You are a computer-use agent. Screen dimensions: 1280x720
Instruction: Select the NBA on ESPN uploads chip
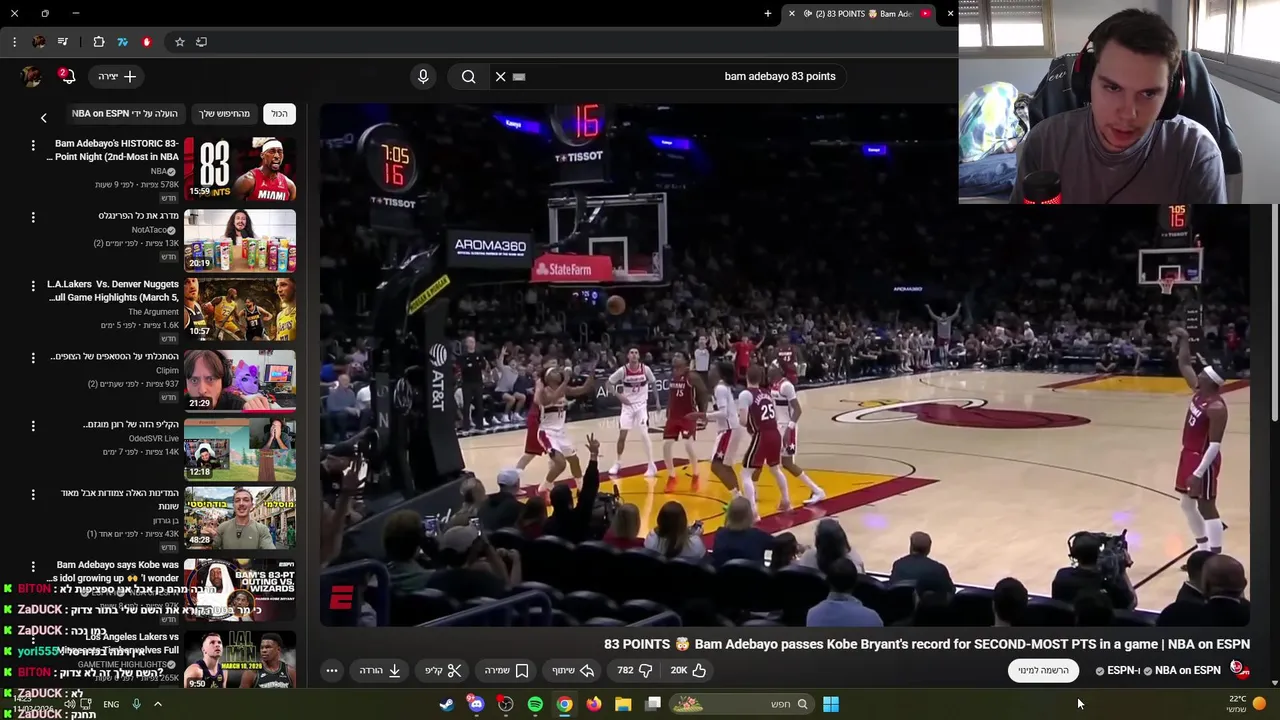[x=125, y=114]
